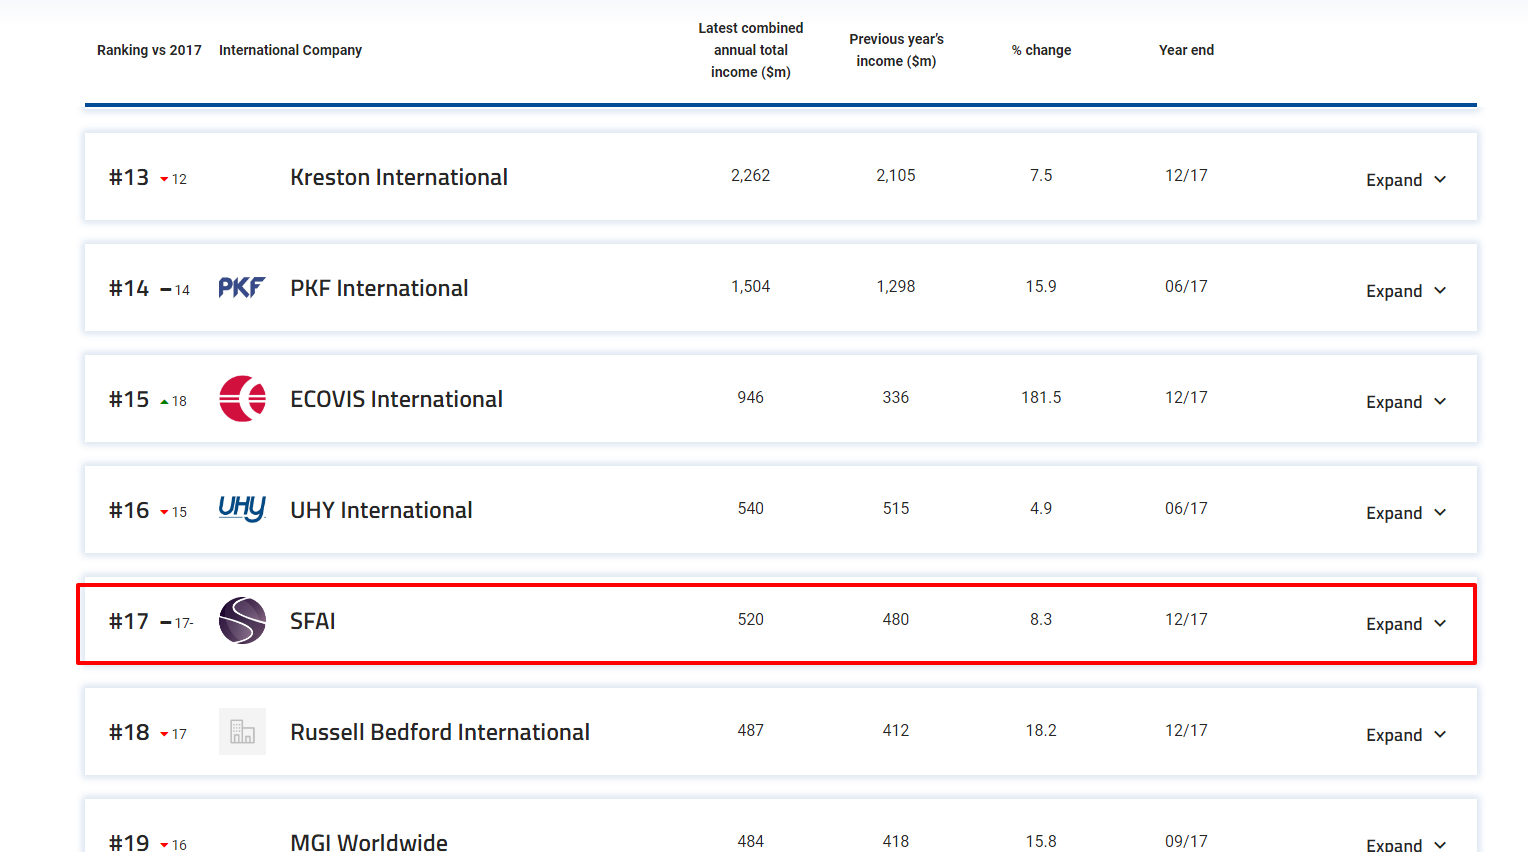Open the Russell Bedford International company name
The width and height of the screenshot is (1528, 852).
pyautogui.click(x=440, y=732)
